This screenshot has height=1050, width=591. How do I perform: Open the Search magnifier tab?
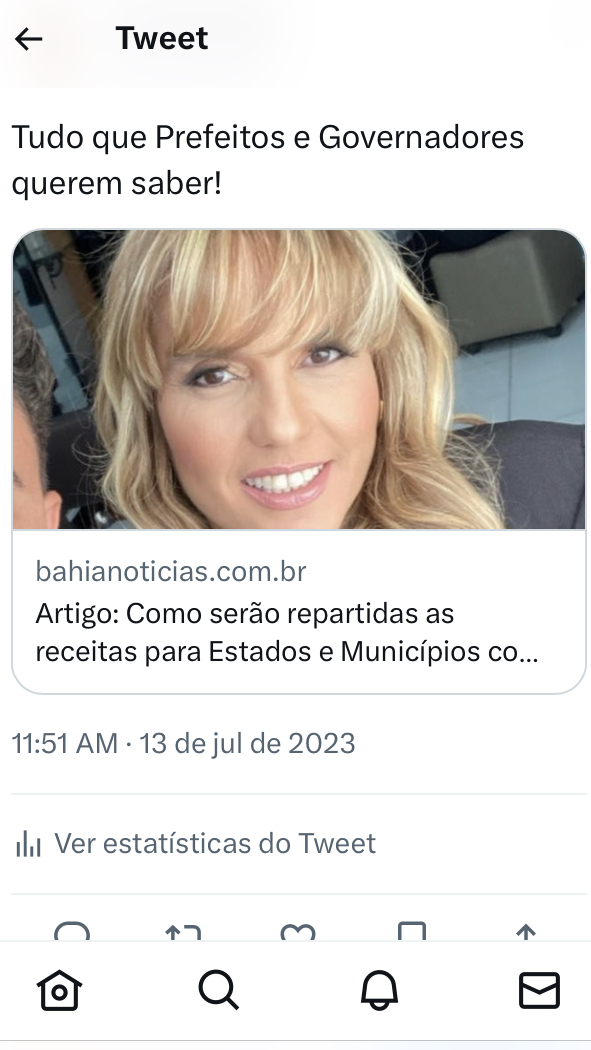[219, 990]
